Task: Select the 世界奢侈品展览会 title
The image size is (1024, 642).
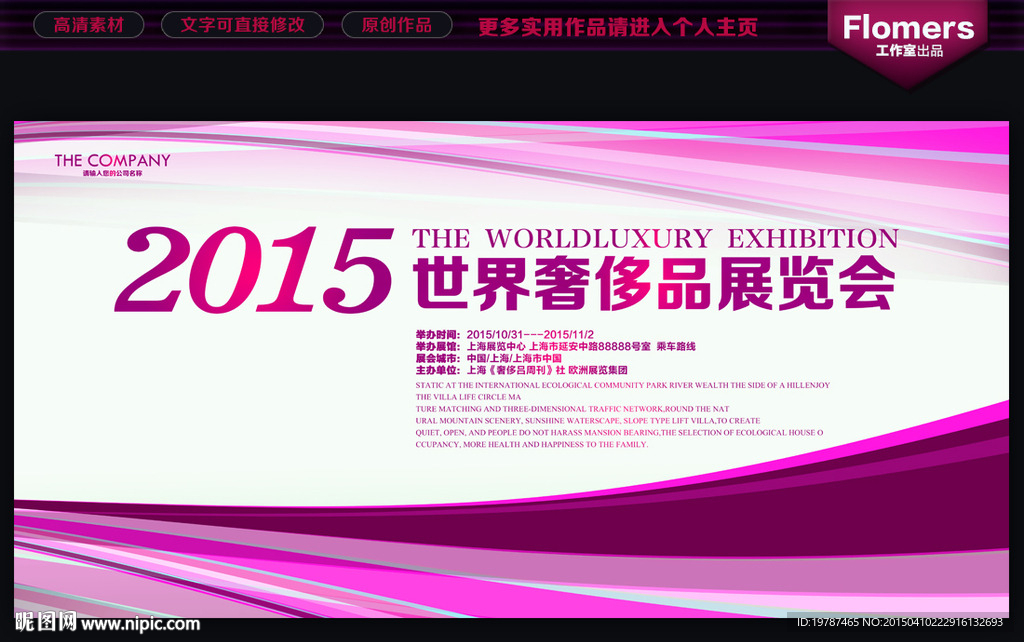Action: 654,284
